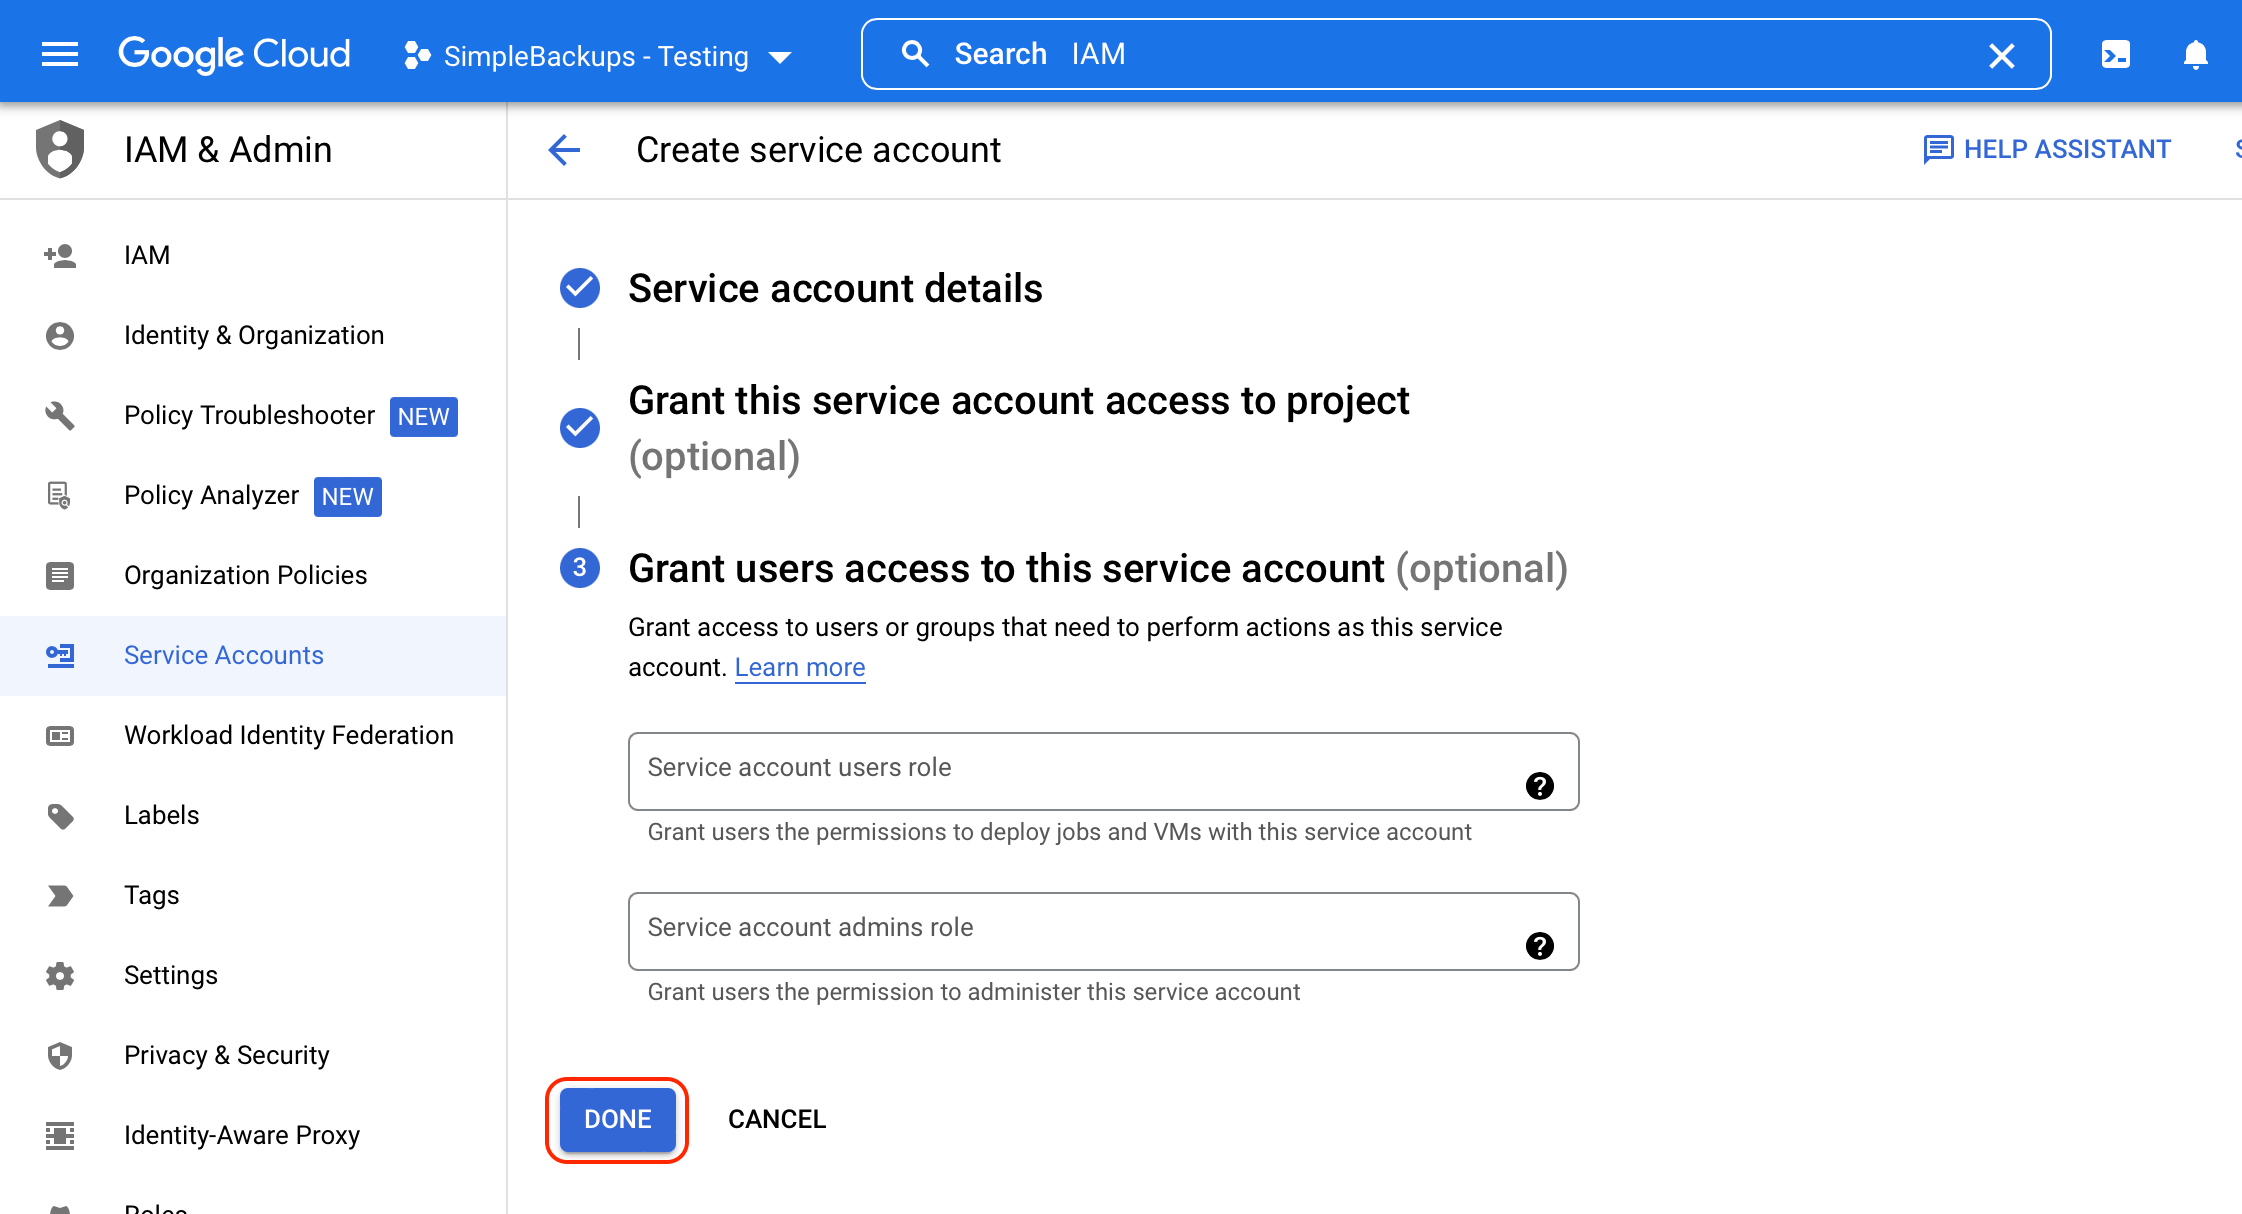This screenshot has height=1214, width=2242.
Task: Click the Service account admins role help icon
Action: [1540, 946]
